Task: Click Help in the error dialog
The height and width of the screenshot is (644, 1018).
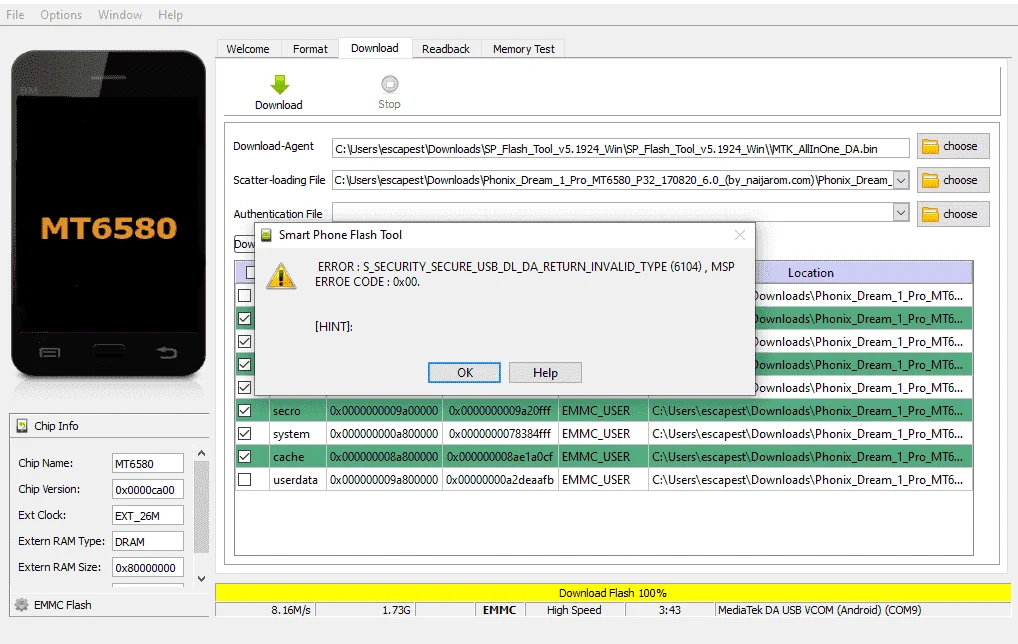Action: tap(545, 373)
